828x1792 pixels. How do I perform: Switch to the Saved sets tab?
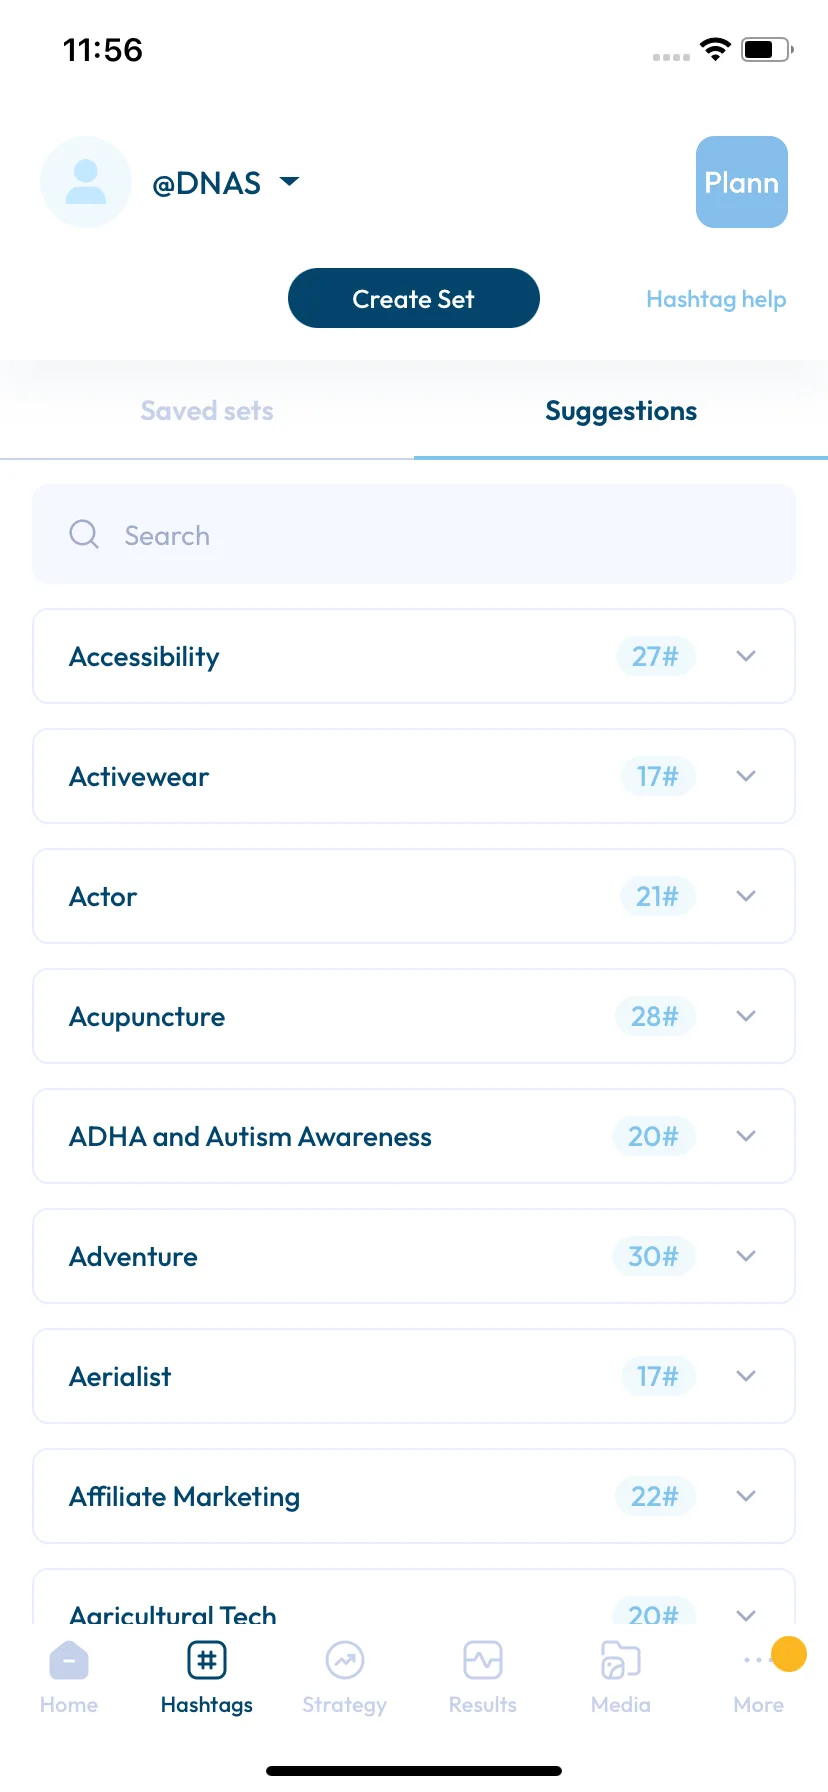pos(207,411)
